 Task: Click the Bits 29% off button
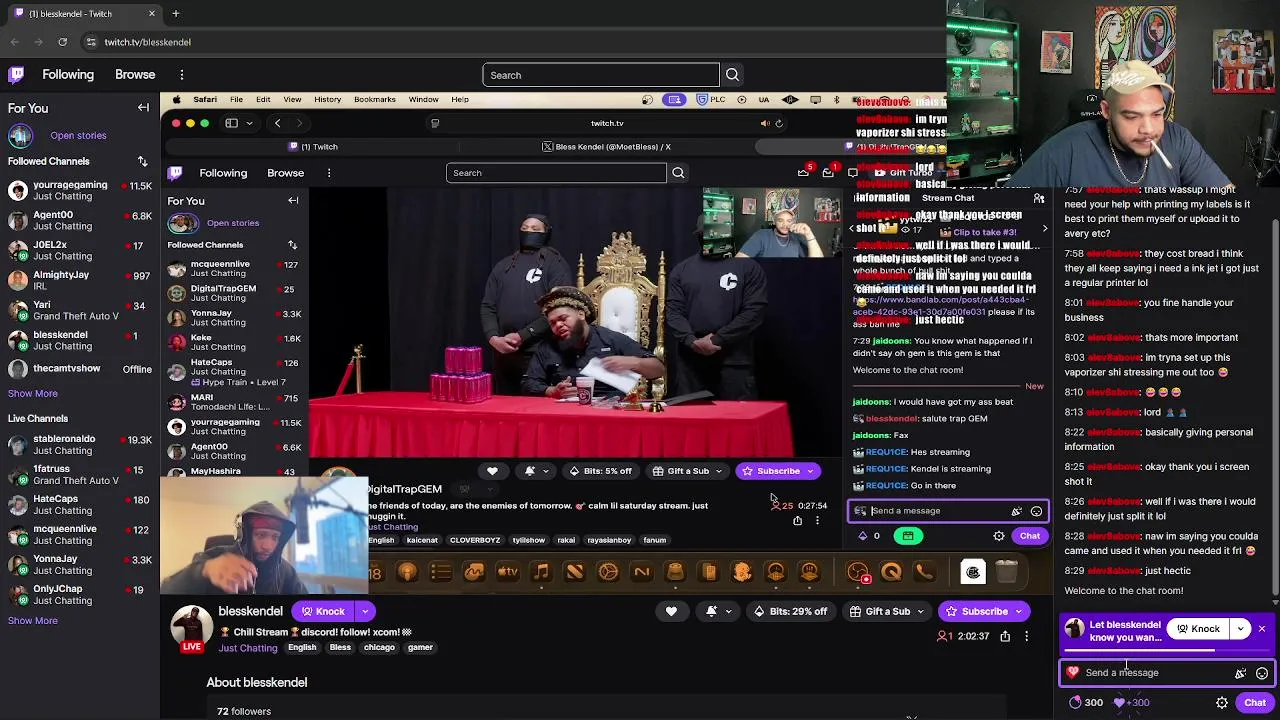(790, 611)
